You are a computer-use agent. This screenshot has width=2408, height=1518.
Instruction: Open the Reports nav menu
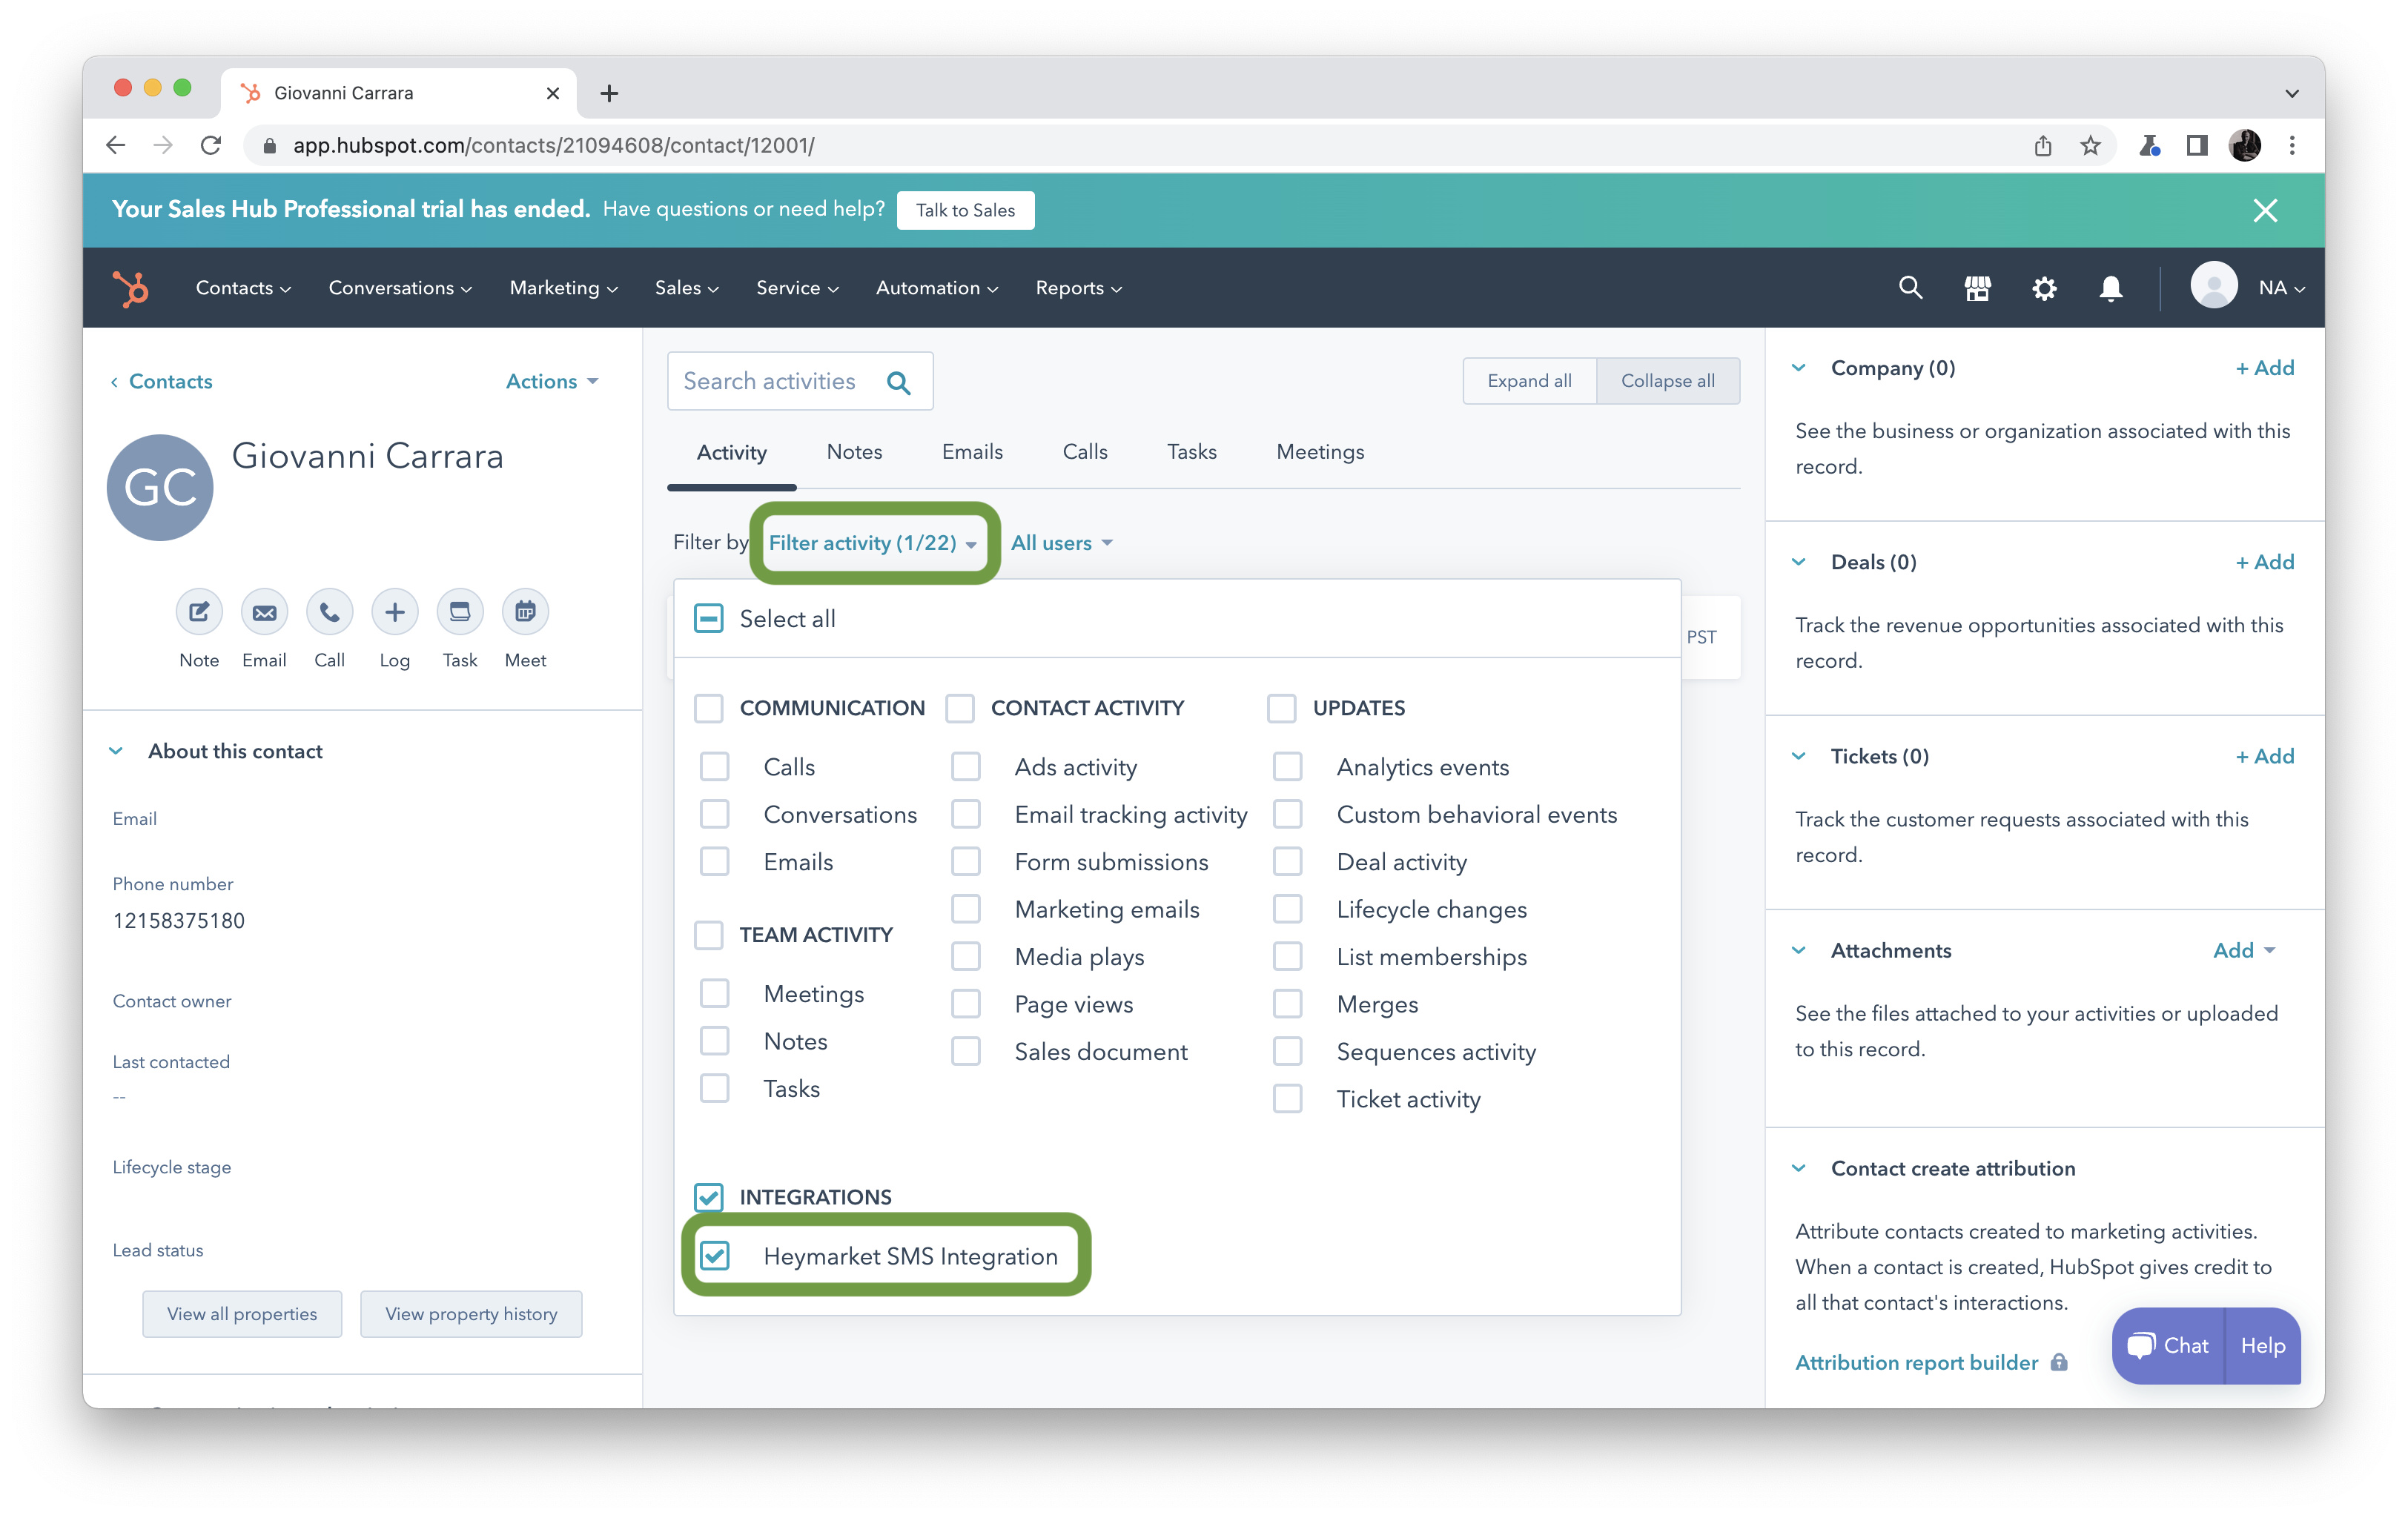pos(1079,288)
